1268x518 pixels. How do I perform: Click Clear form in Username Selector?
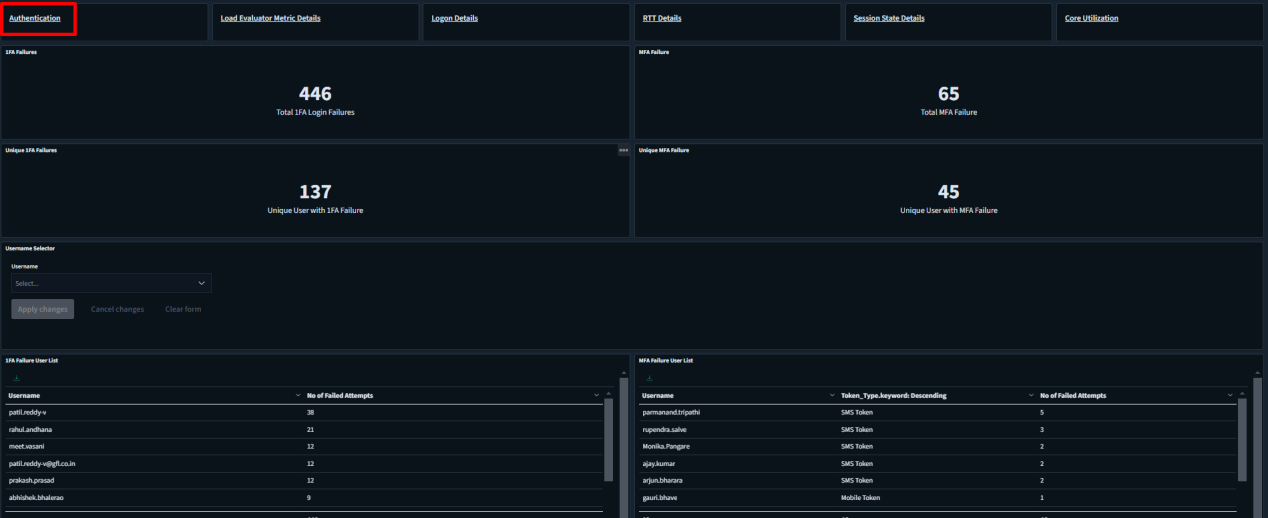pyautogui.click(x=183, y=309)
